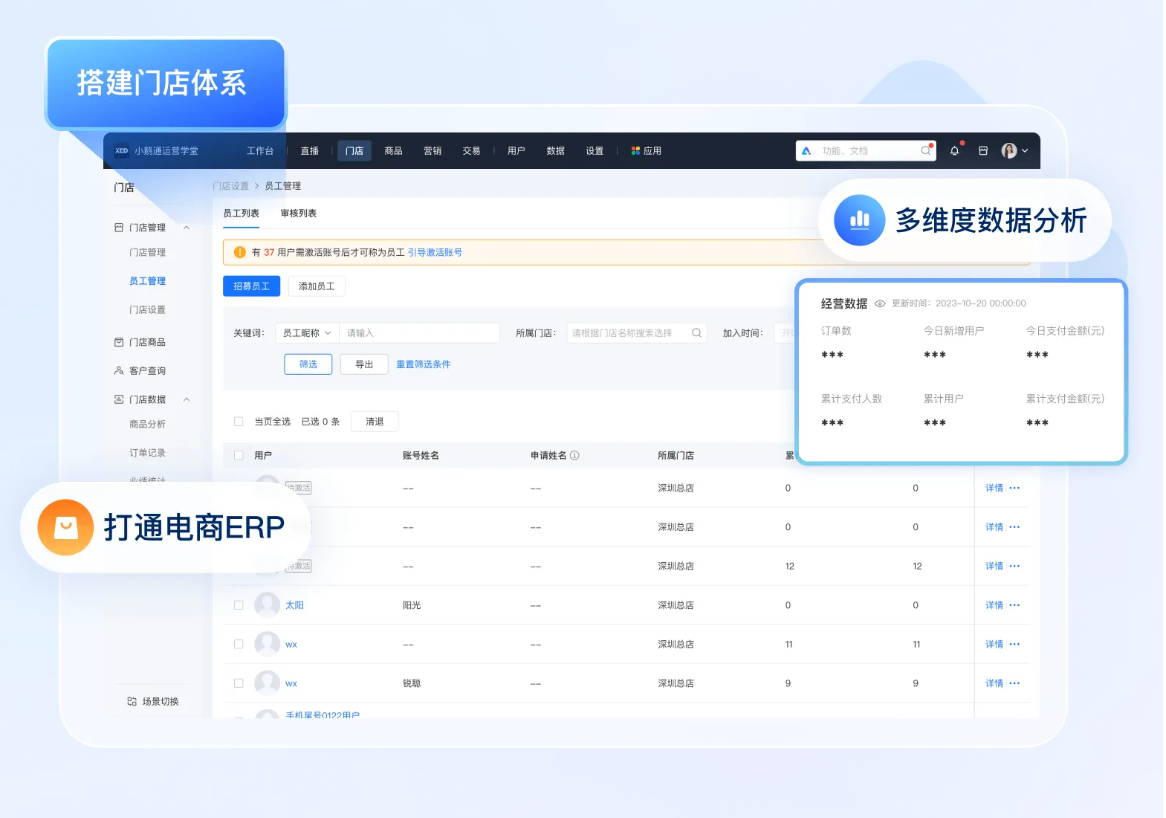Click the orange shopping bag icon beside 打通电商ERP

click(64, 527)
